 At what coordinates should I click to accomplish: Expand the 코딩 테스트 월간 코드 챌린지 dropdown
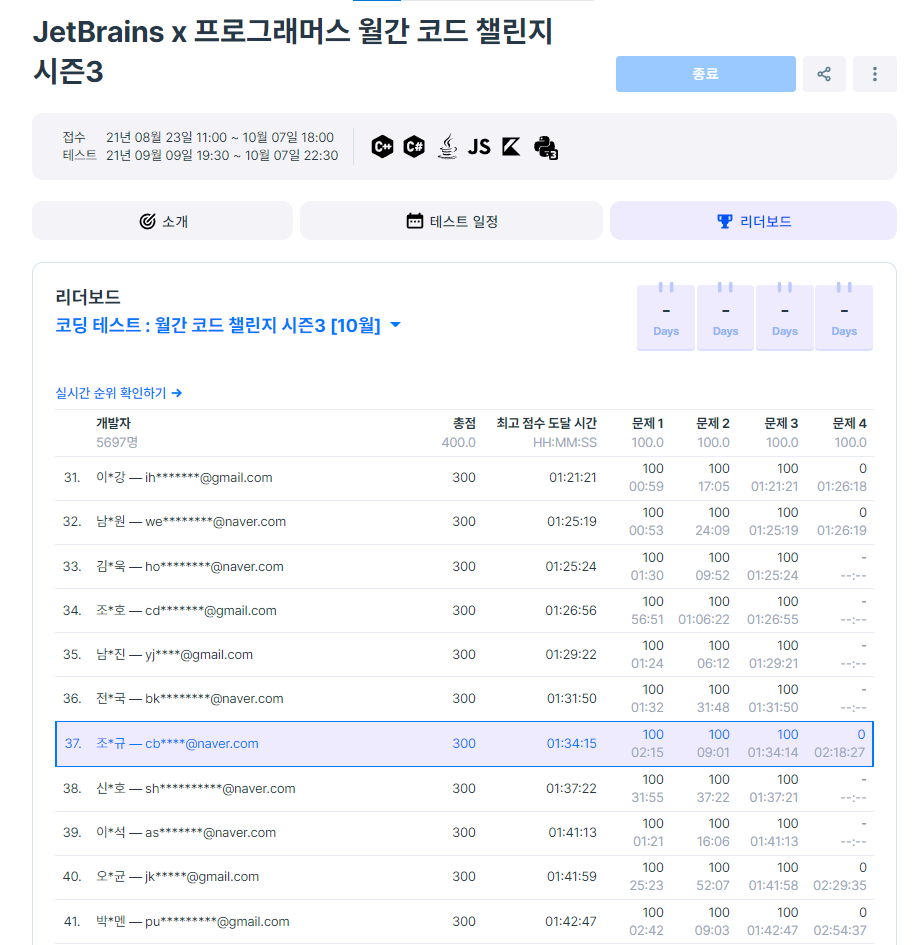tap(228, 325)
